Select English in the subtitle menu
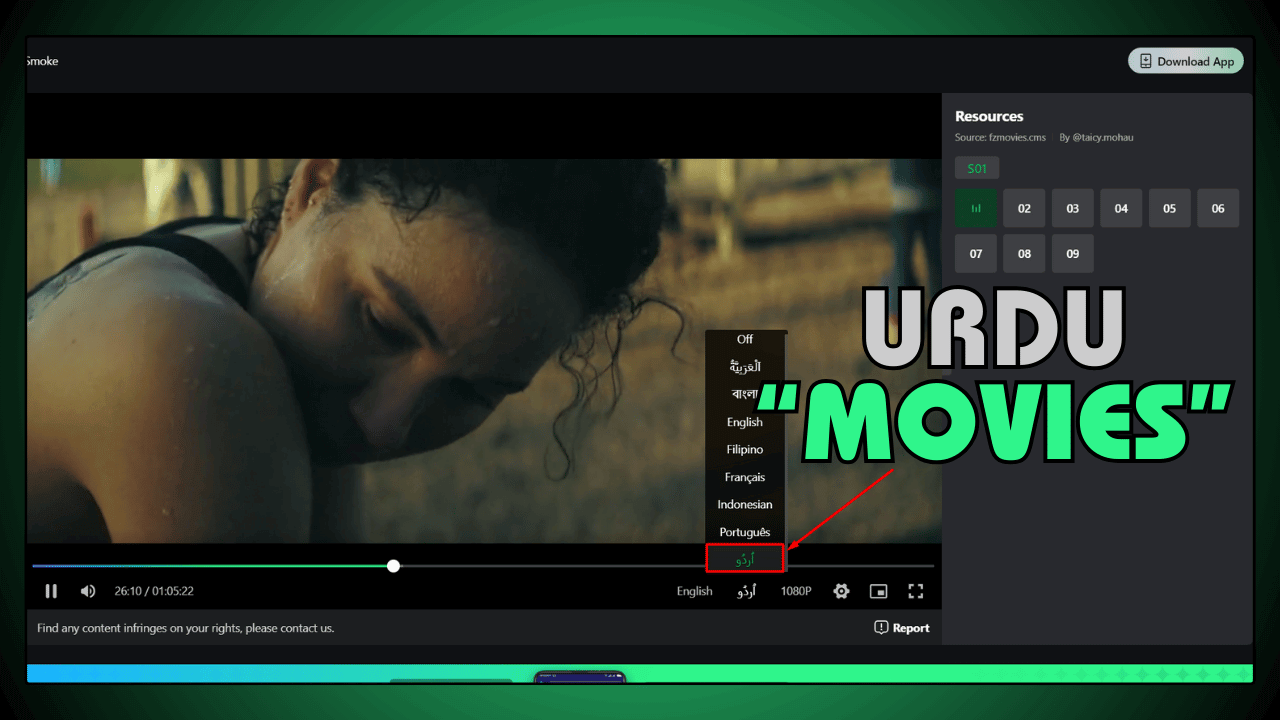This screenshot has width=1280, height=720. click(745, 422)
